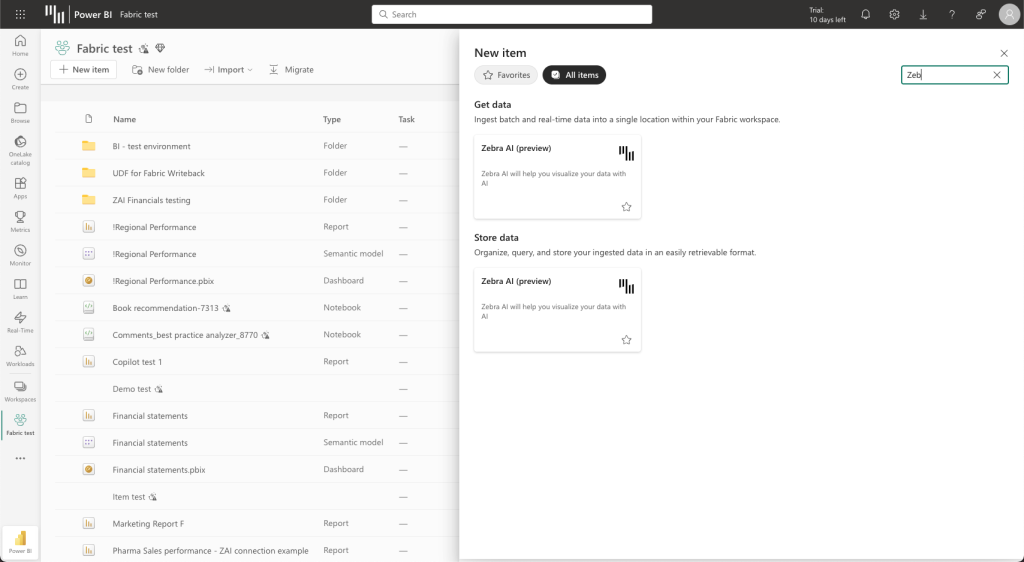The height and width of the screenshot is (562, 1024).
Task: Click the download icon in header
Action: [x=923, y=14]
